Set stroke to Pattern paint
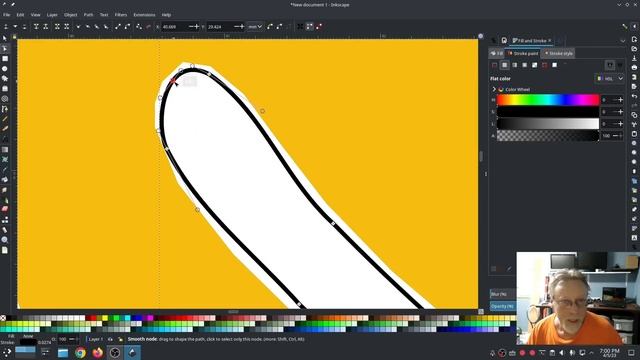Image resolution: width=640 pixels, height=360 pixels. coord(544,65)
